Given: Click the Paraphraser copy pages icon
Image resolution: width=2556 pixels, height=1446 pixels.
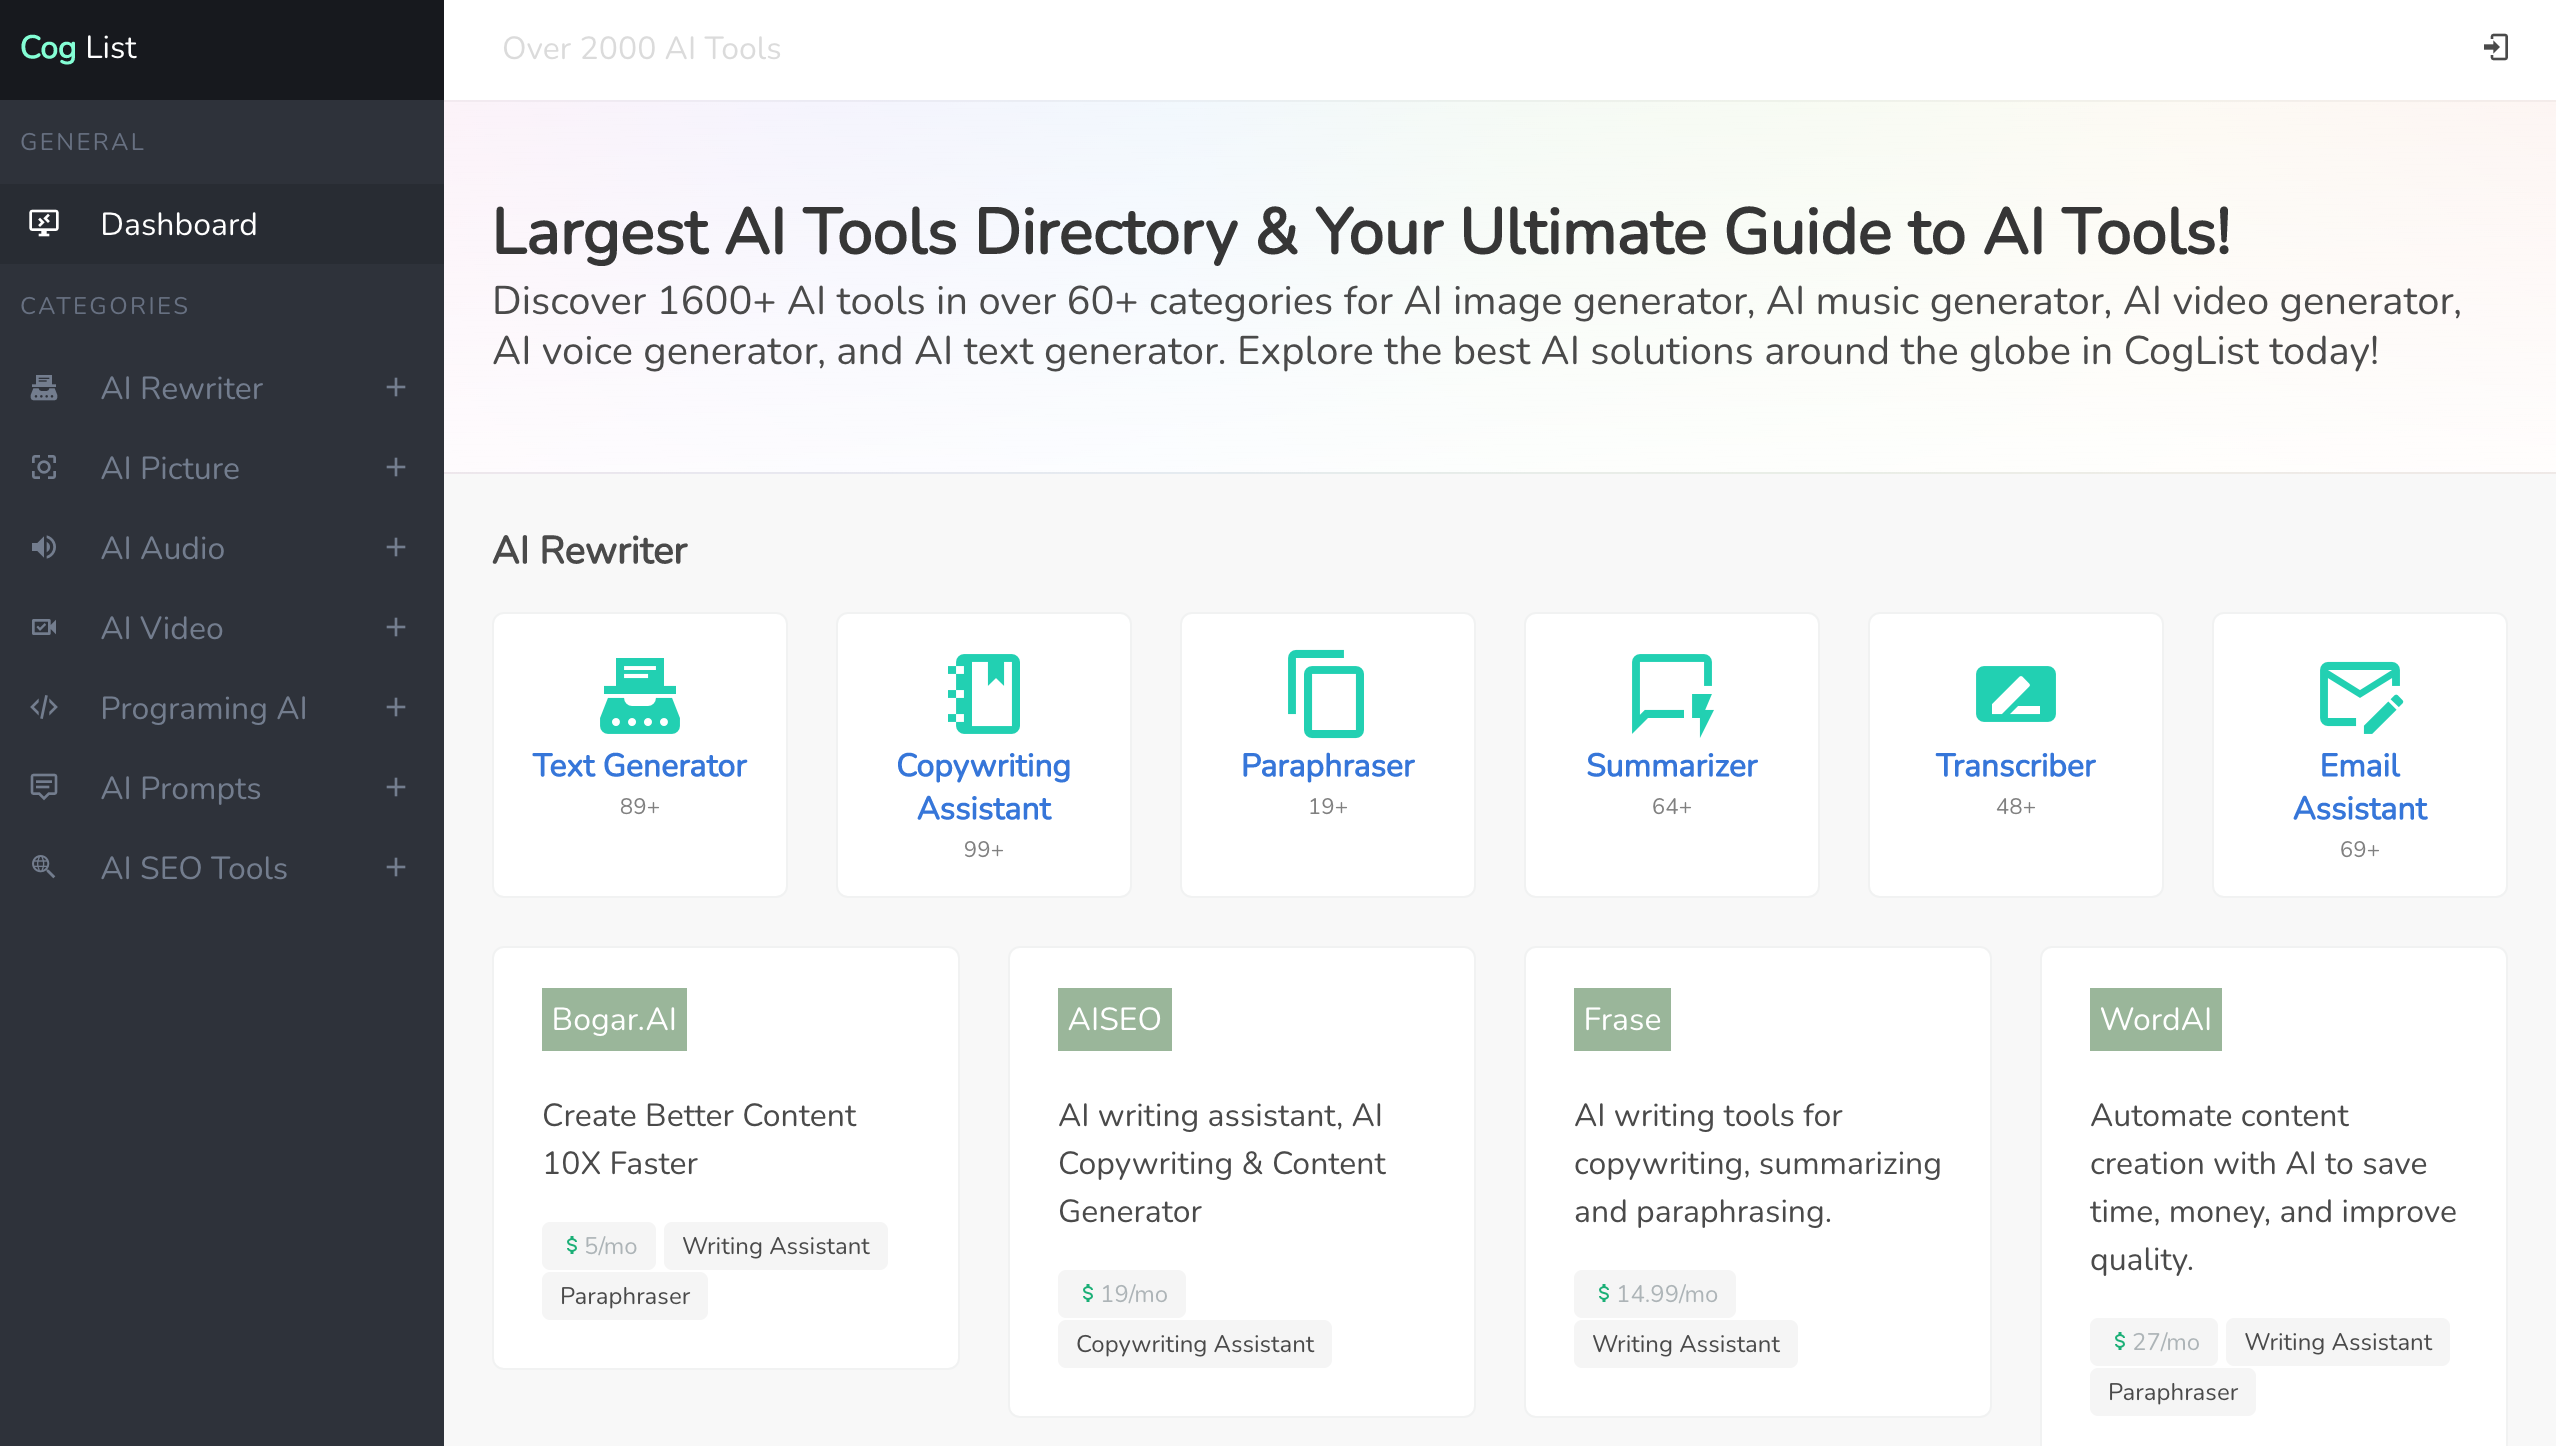Looking at the screenshot, I should tap(1327, 693).
